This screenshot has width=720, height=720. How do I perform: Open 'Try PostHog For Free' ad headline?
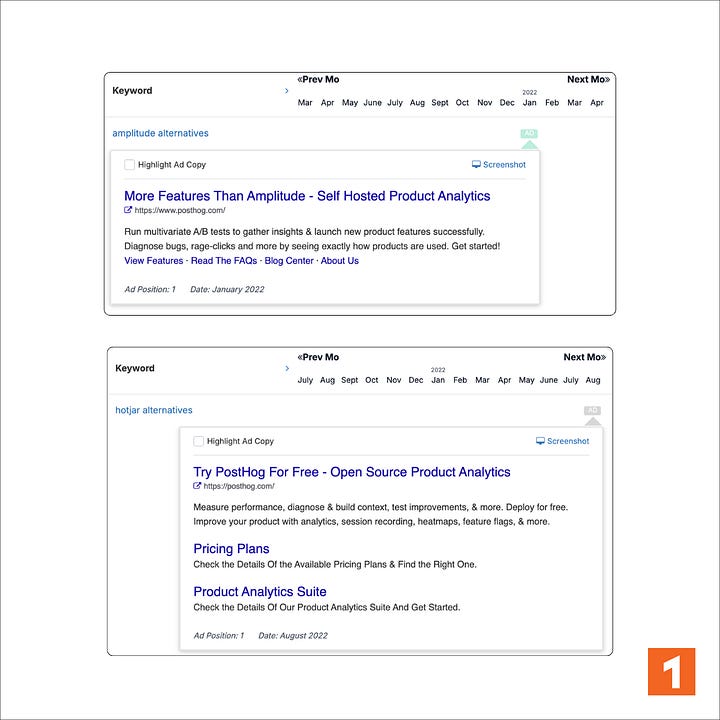pos(352,472)
